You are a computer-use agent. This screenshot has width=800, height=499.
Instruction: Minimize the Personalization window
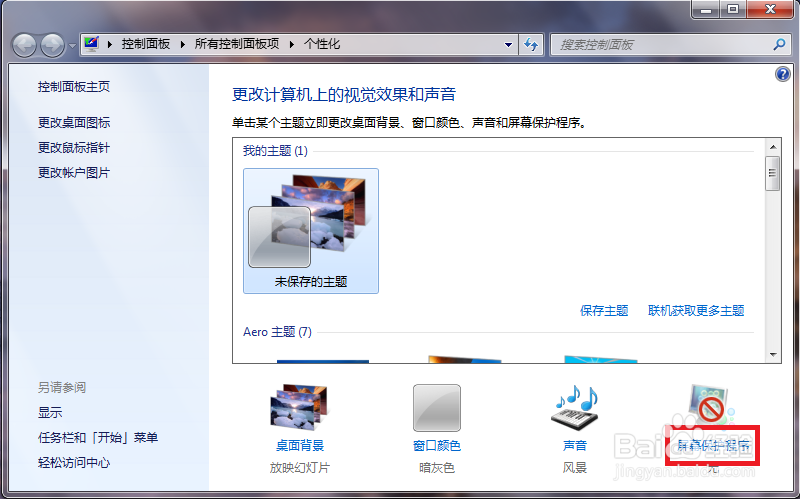706,9
